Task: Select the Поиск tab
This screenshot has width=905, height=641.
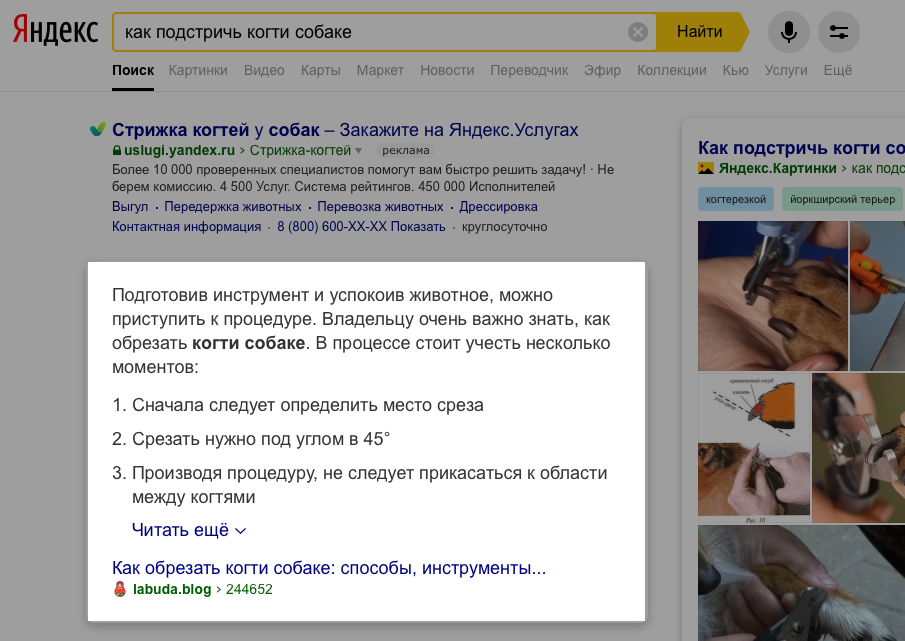Action: tap(133, 70)
